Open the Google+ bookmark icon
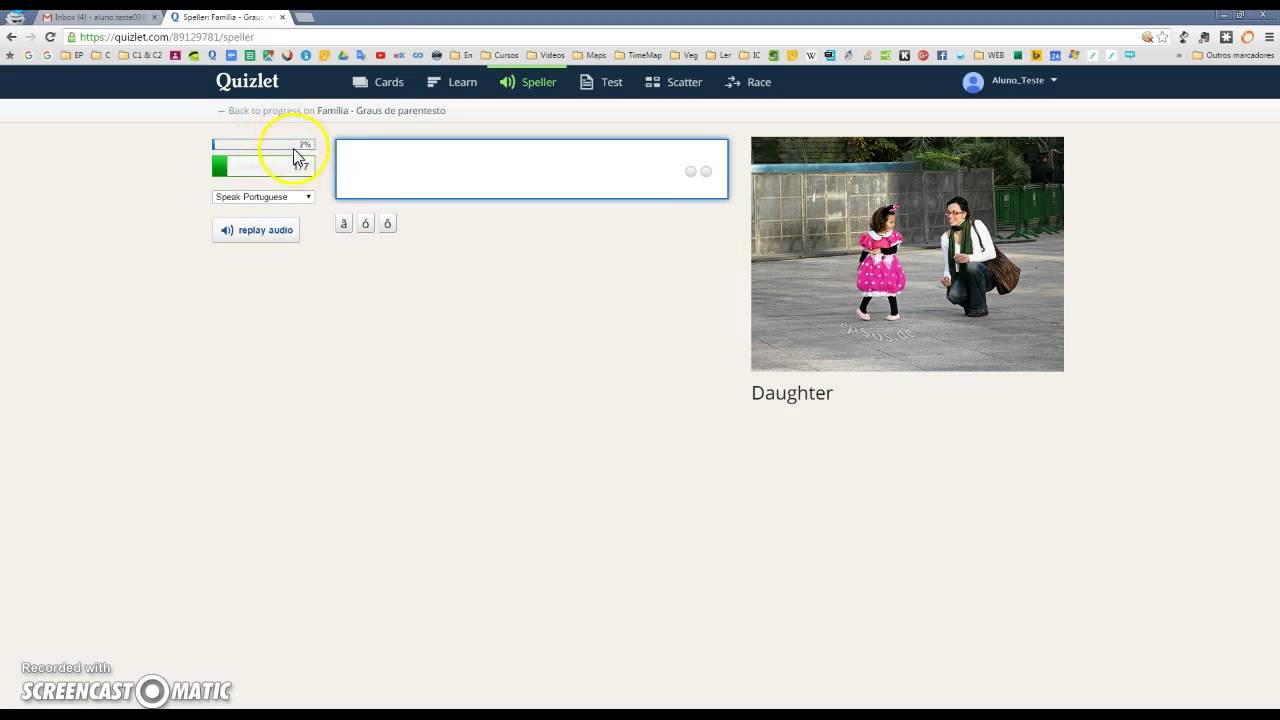 point(923,55)
